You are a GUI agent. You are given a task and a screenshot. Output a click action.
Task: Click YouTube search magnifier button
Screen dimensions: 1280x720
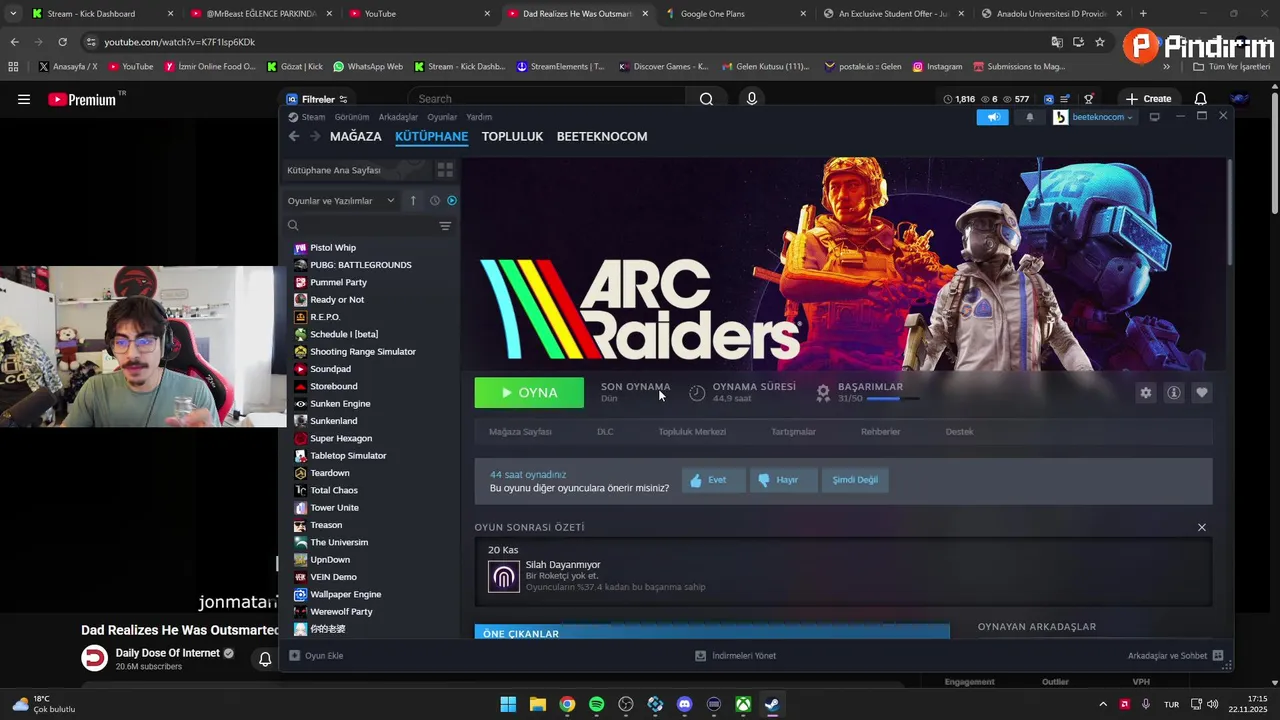coord(706,99)
